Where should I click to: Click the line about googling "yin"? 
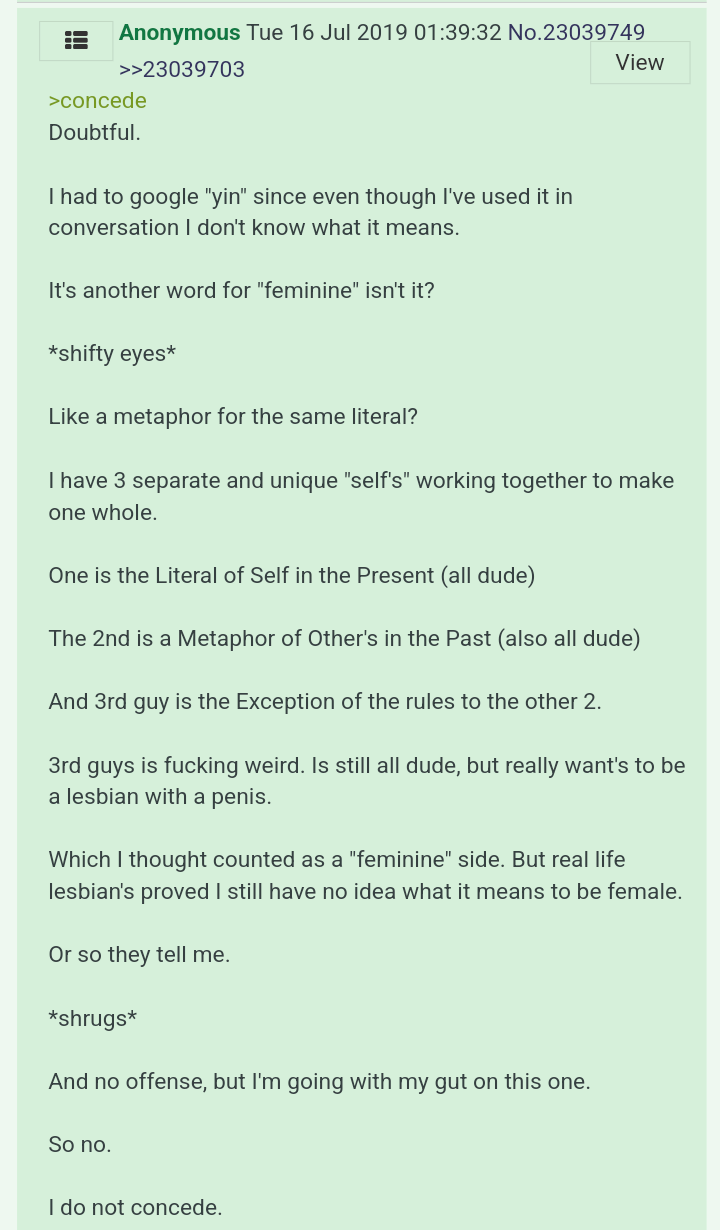click(311, 212)
